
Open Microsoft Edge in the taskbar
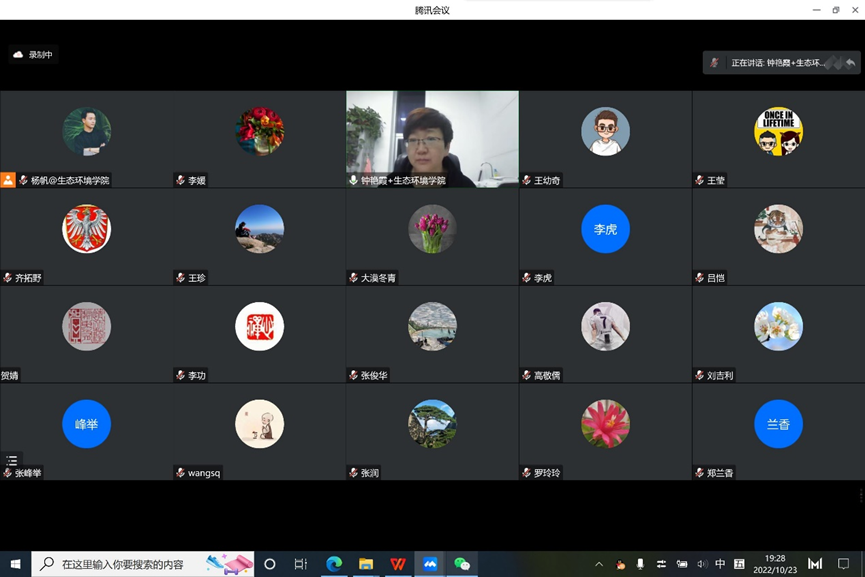coord(334,564)
